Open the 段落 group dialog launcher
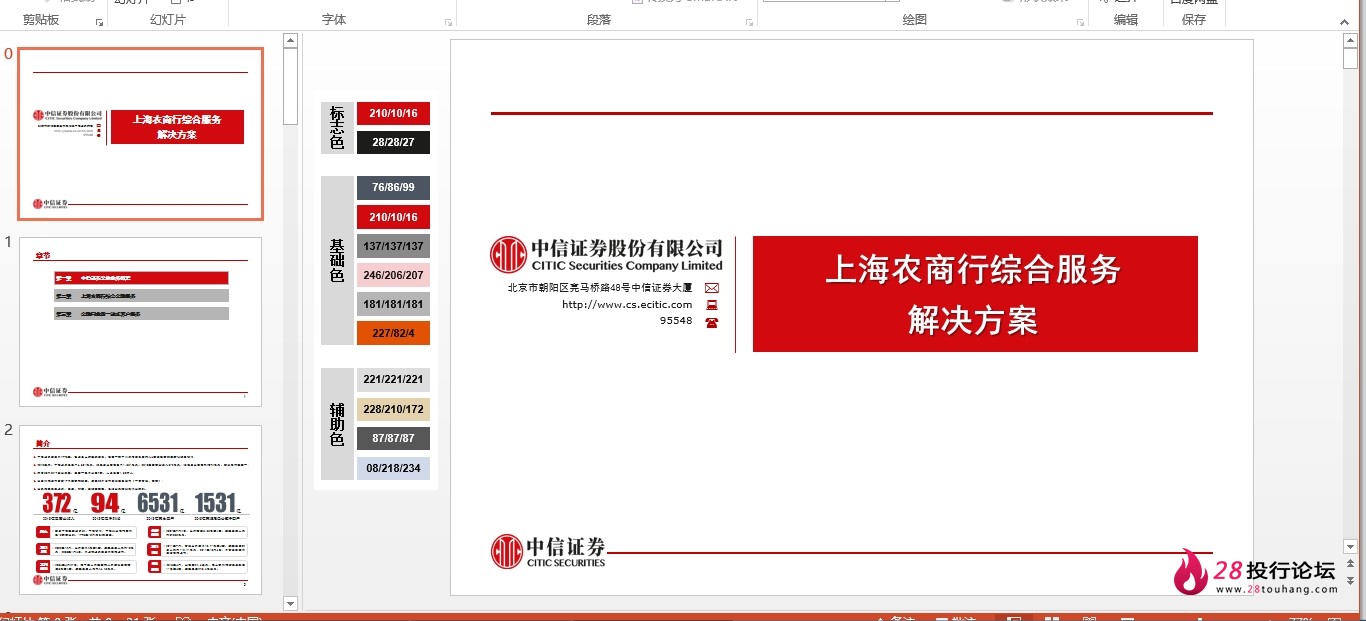Screen dimensions: 1366x621 pos(749,22)
